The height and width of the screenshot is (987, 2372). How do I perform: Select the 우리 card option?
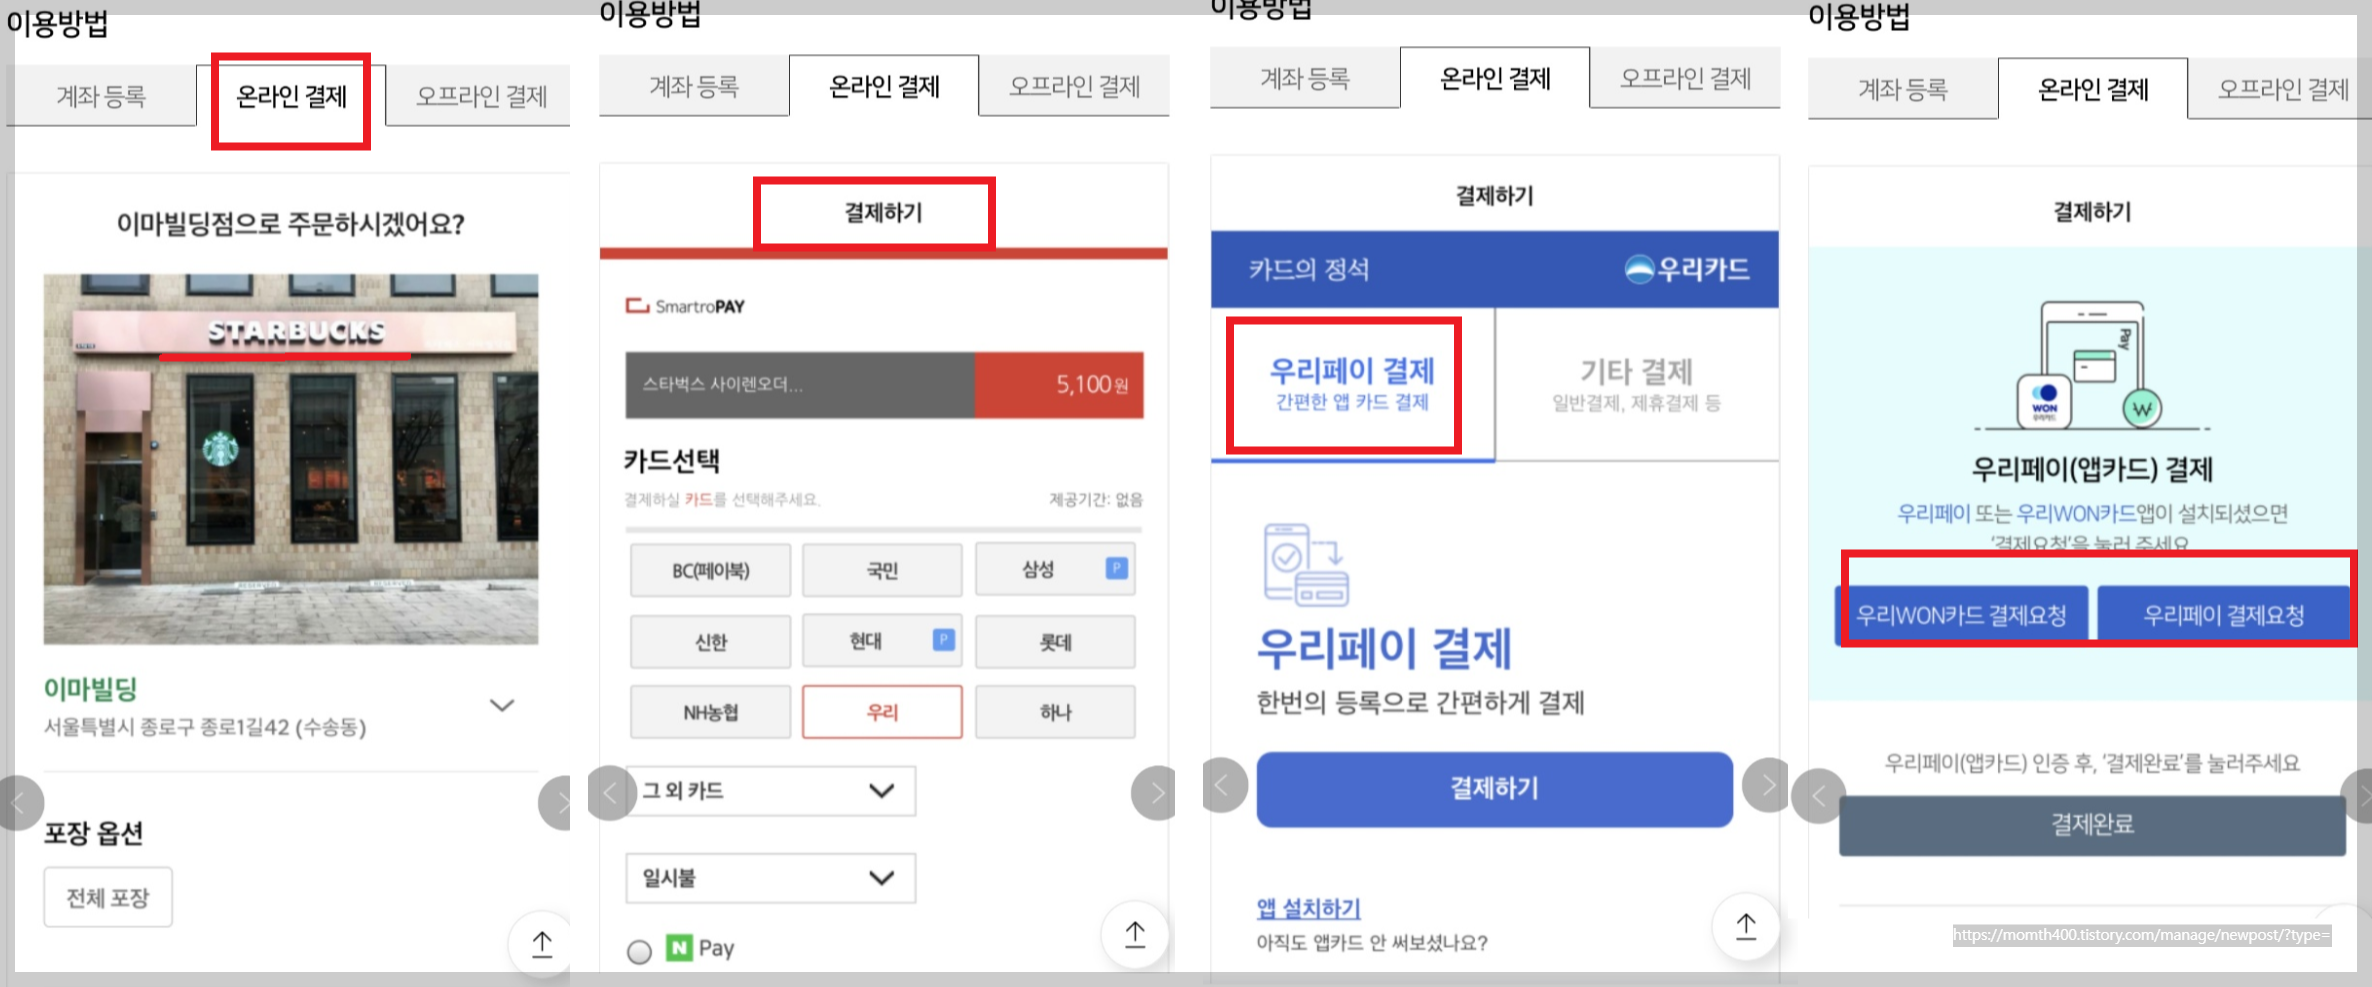pos(881,711)
